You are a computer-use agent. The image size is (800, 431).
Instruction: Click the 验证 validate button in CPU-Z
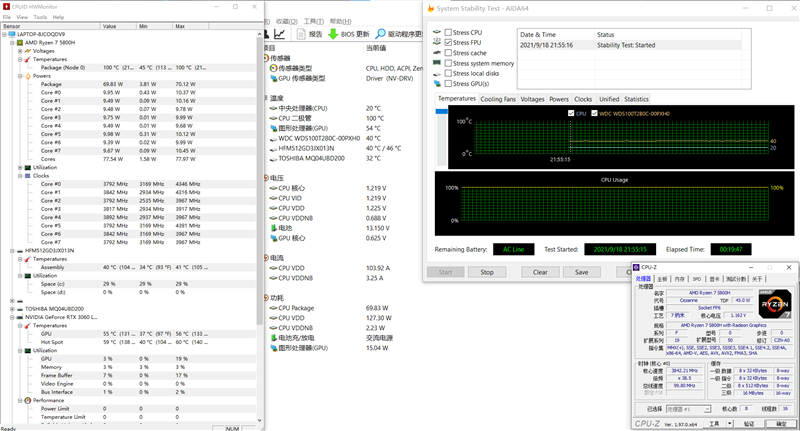(x=748, y=424)
